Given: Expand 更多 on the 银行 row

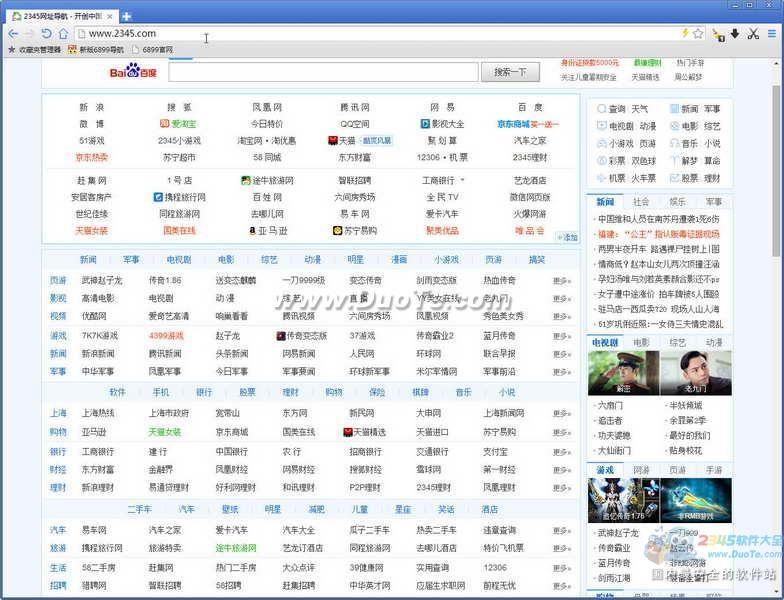Looking at the screenshot, I should 562,452.
